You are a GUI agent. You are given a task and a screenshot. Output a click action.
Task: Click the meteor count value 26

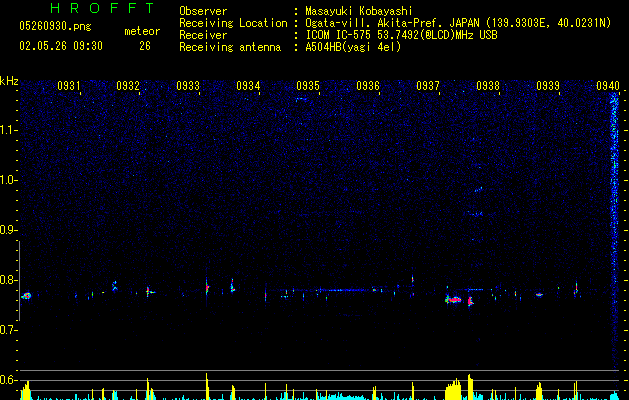tap(145, 46)
